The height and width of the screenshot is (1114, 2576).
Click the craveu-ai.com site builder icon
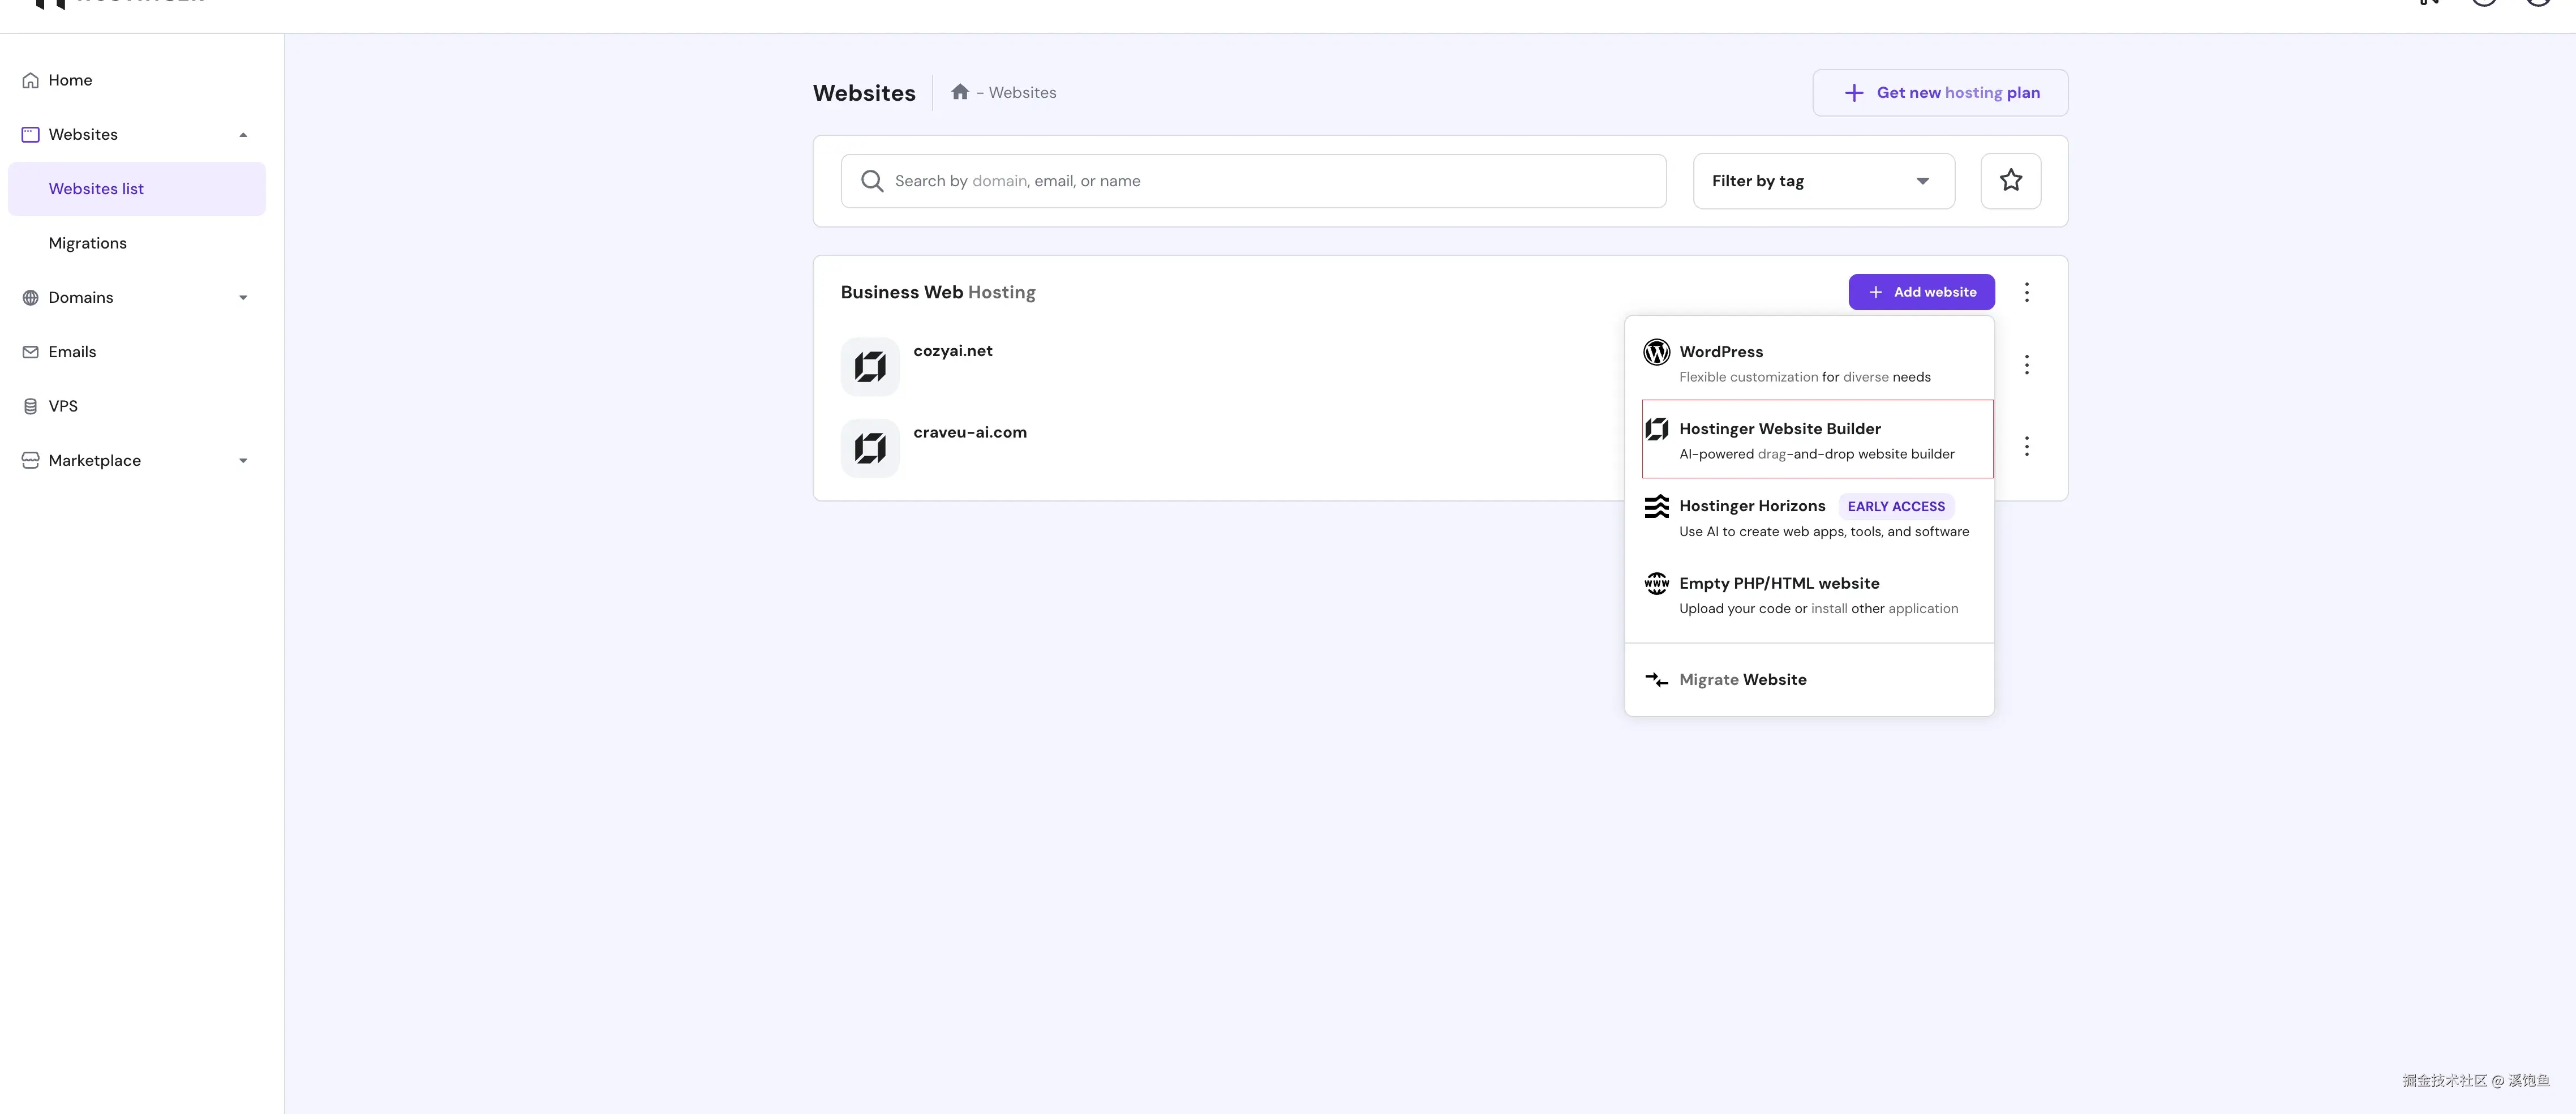869,448
